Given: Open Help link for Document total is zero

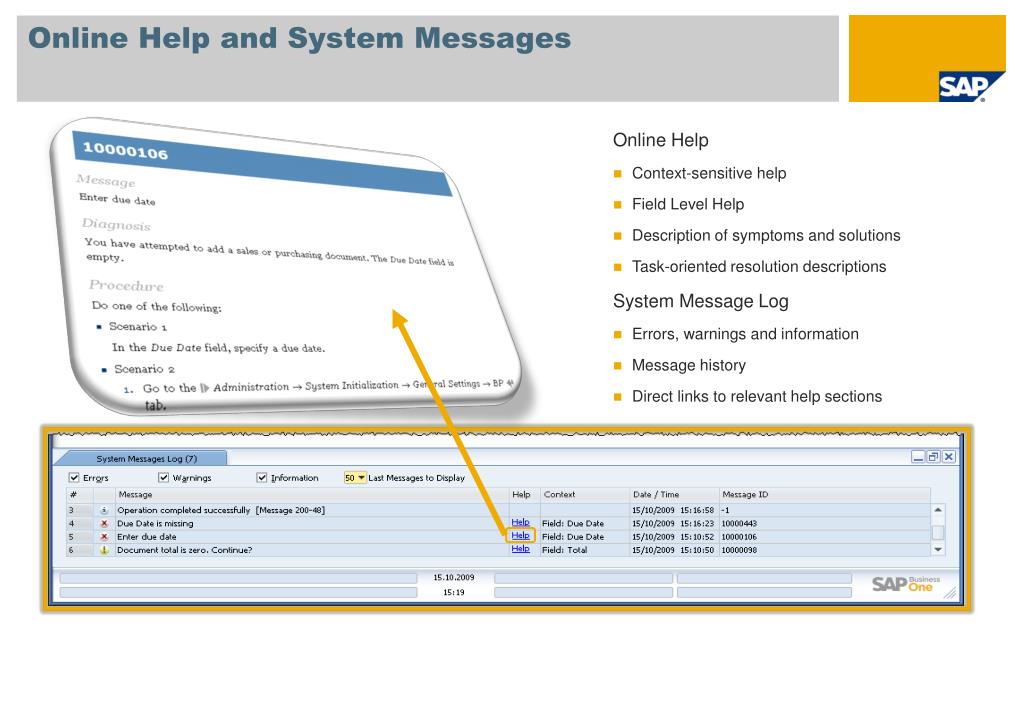Looking at the screenshot, I should [x=520, y=549].
